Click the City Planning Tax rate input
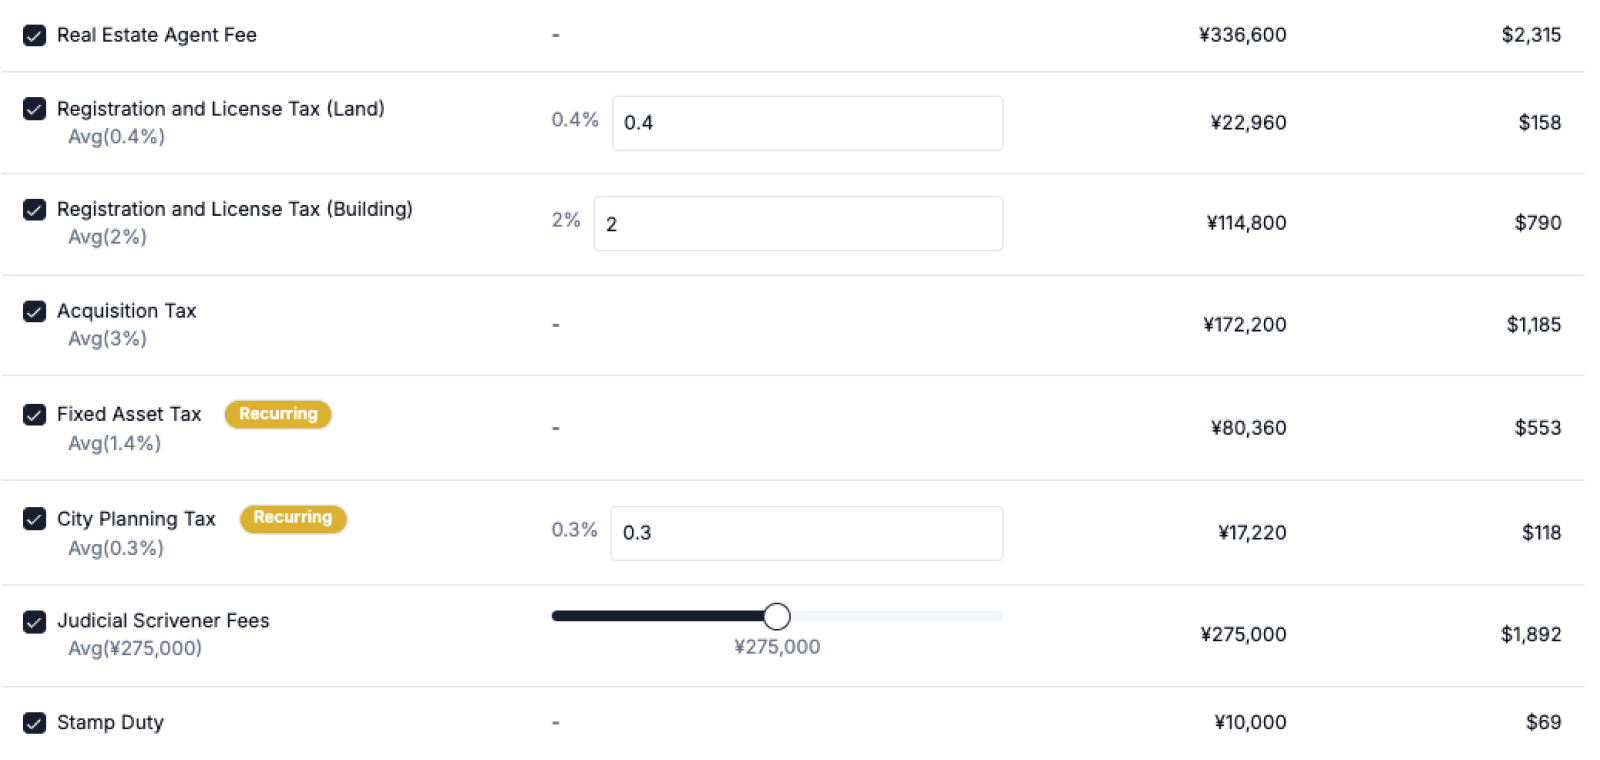Screen dimensions: 1600x760 (x=806, y=533)
